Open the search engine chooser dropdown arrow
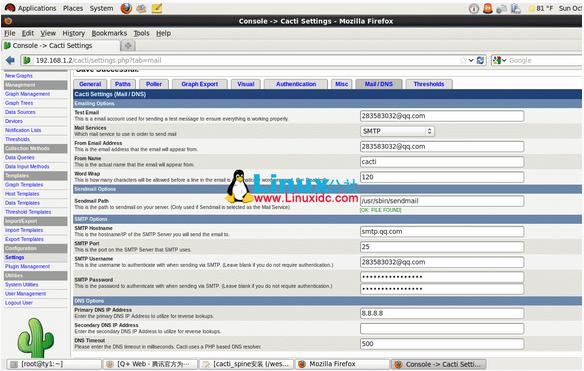584x371 pixels. tap(504, 60)
